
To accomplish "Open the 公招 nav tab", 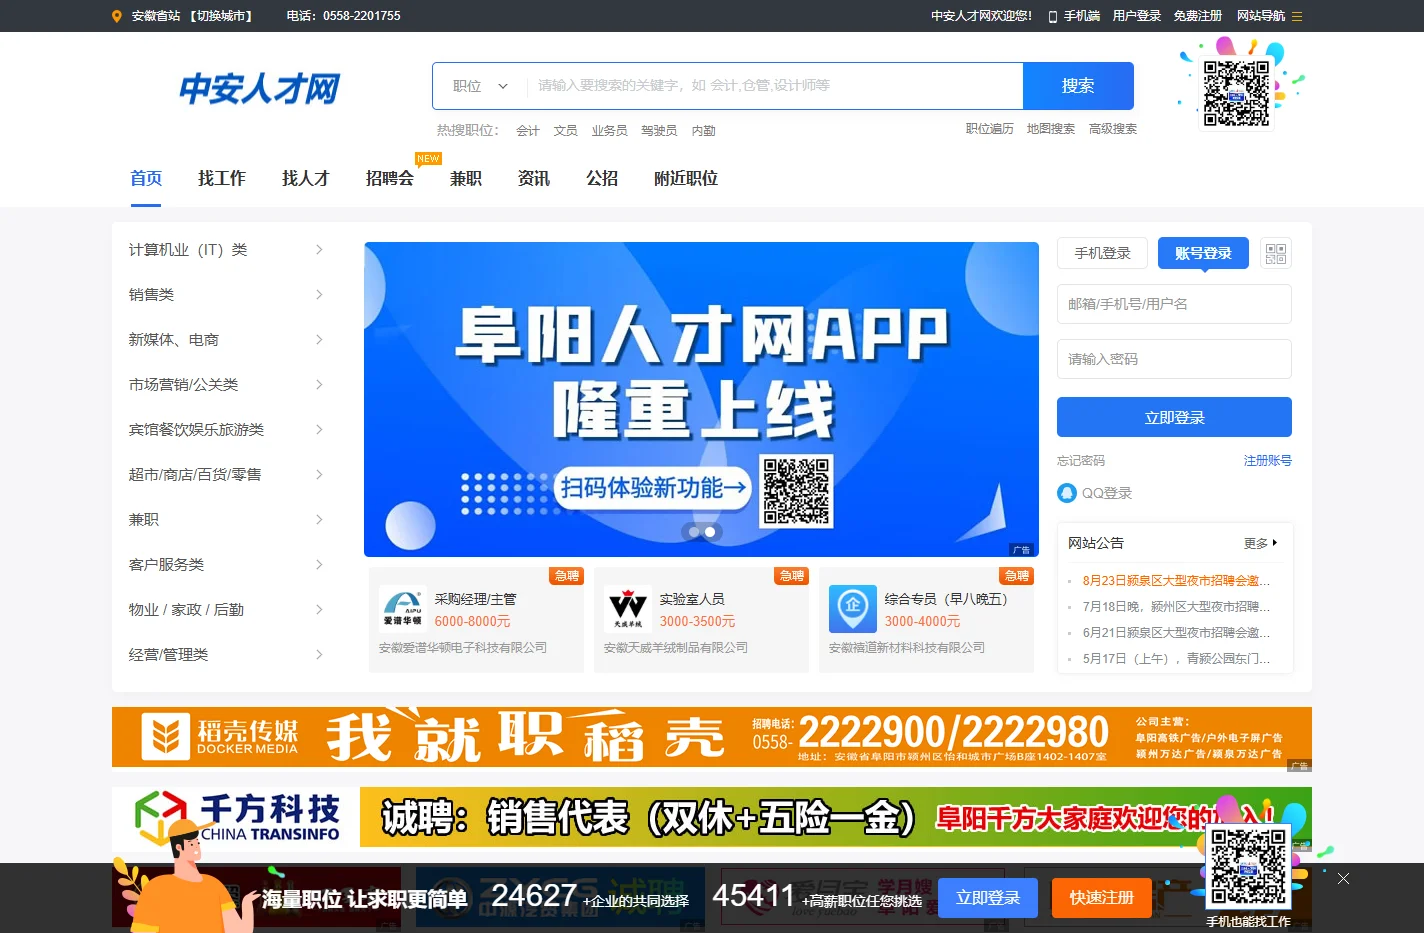I will (602, 179).
